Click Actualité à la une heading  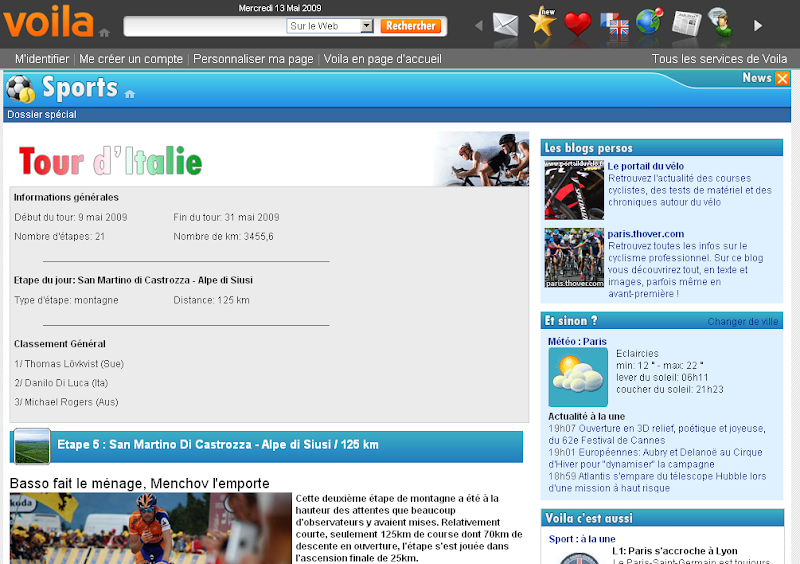[586, 416]
